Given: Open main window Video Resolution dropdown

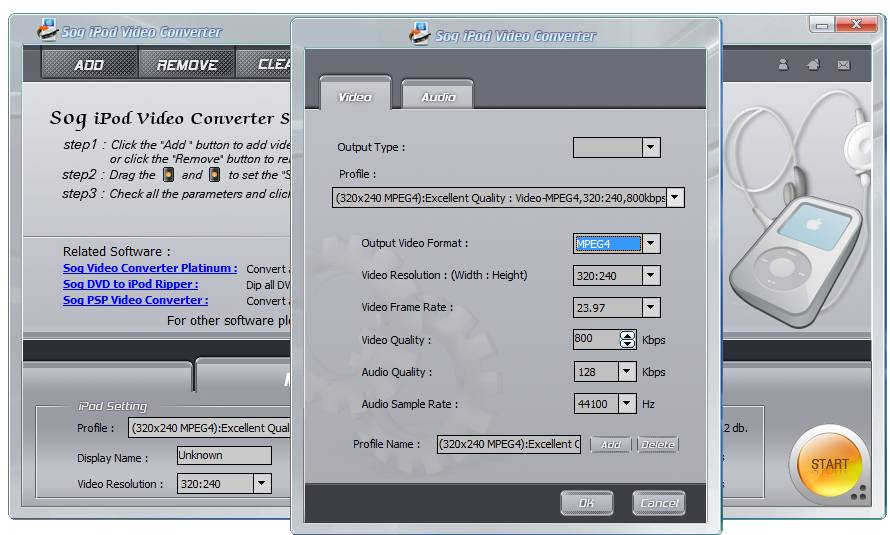Looking at the screenshot, I should coord(262,483).
